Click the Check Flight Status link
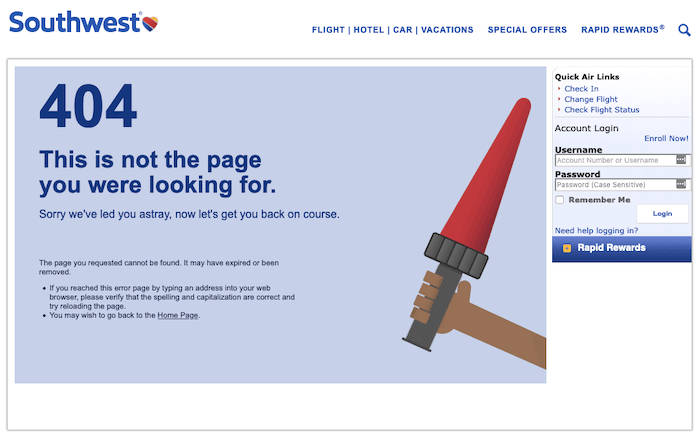The height and width of the screenshot is (438, 700). 602,110
